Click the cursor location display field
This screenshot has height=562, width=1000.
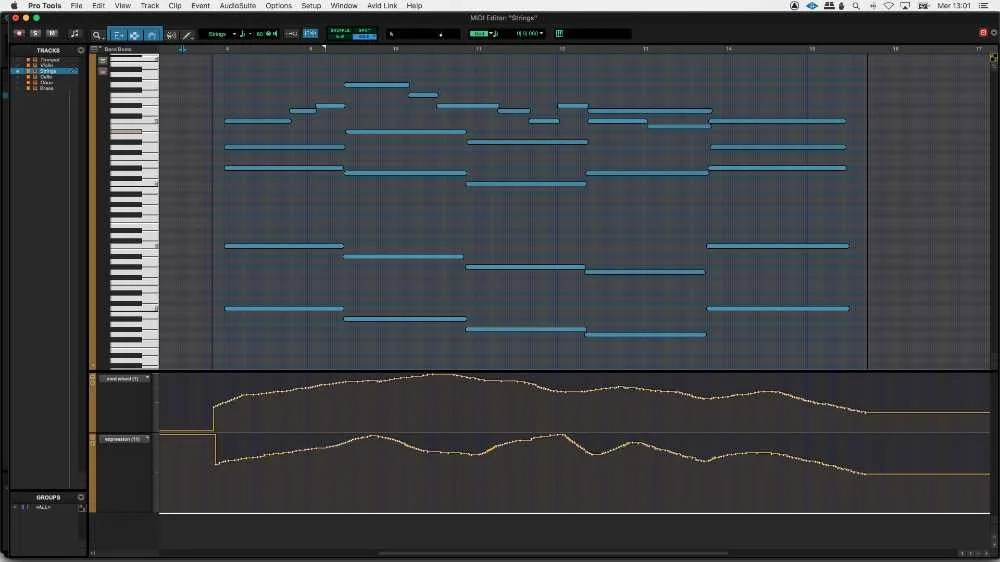tap(422, 34)
